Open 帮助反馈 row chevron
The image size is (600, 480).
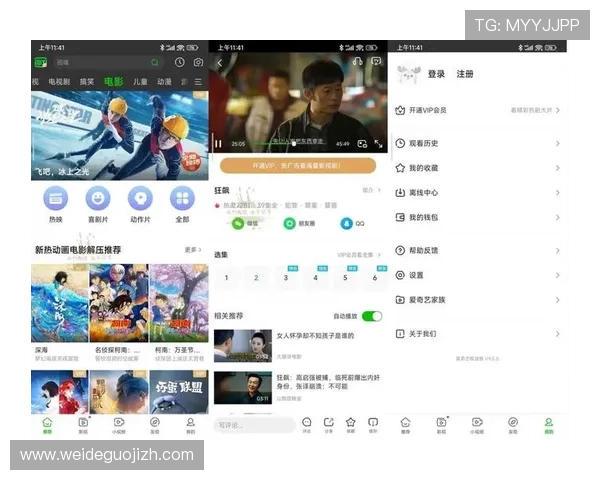(x=558, y=251)
